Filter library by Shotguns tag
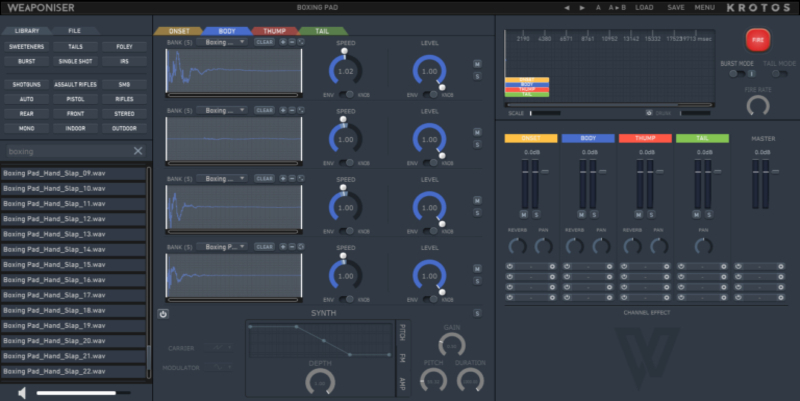The height and width of the screenshot is (401, 800). pyautogui.click(x=27, y=85)
